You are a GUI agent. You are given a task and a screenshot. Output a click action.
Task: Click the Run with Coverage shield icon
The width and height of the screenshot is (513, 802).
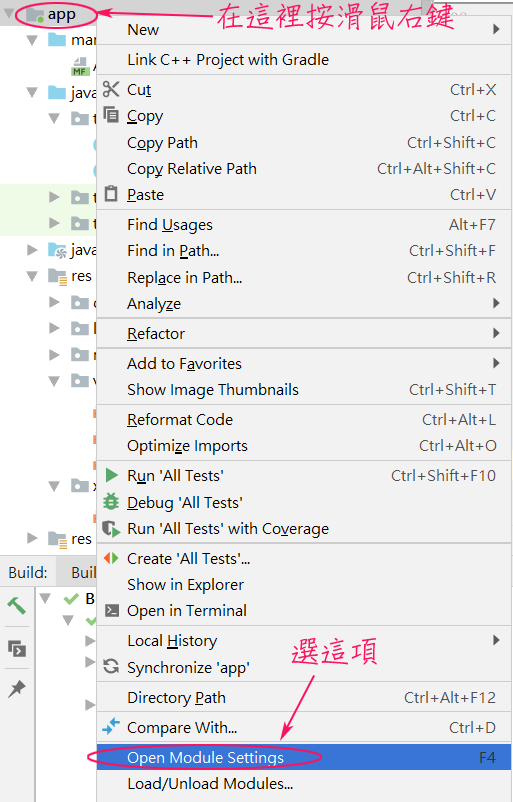click(111, 528)
